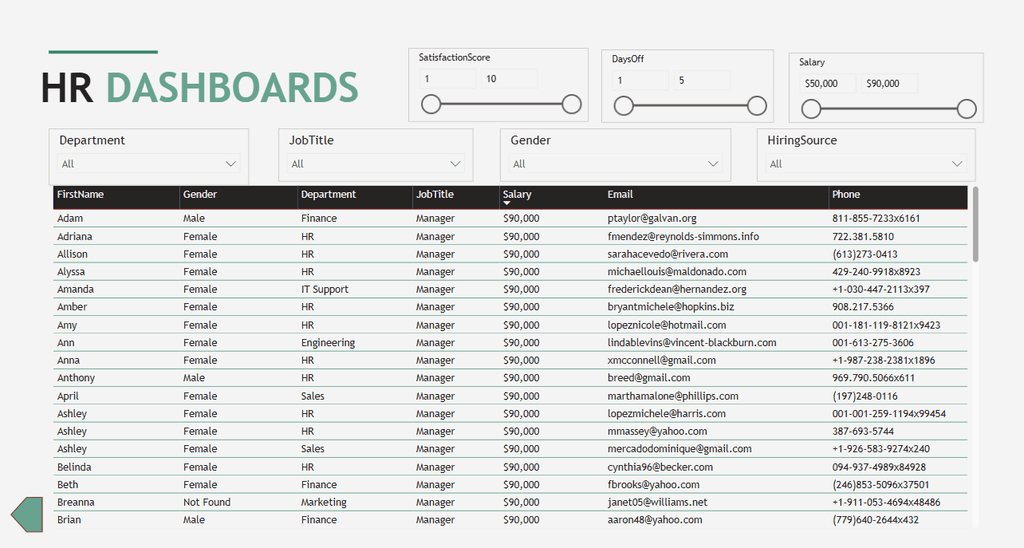Click SatisfactionScore minimum value box

[447, 79]
